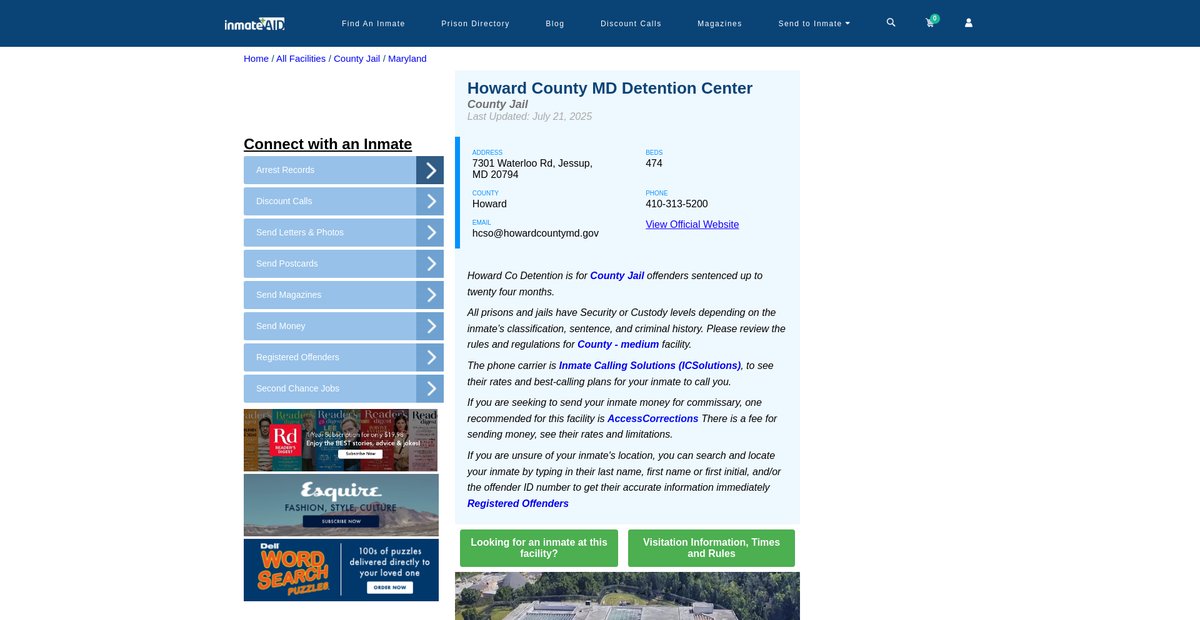The width and height of the screenshot is (1200, 620).
Task: Click the arrow beside Discount Calls sidebar item
Action: tap(430, 201)
